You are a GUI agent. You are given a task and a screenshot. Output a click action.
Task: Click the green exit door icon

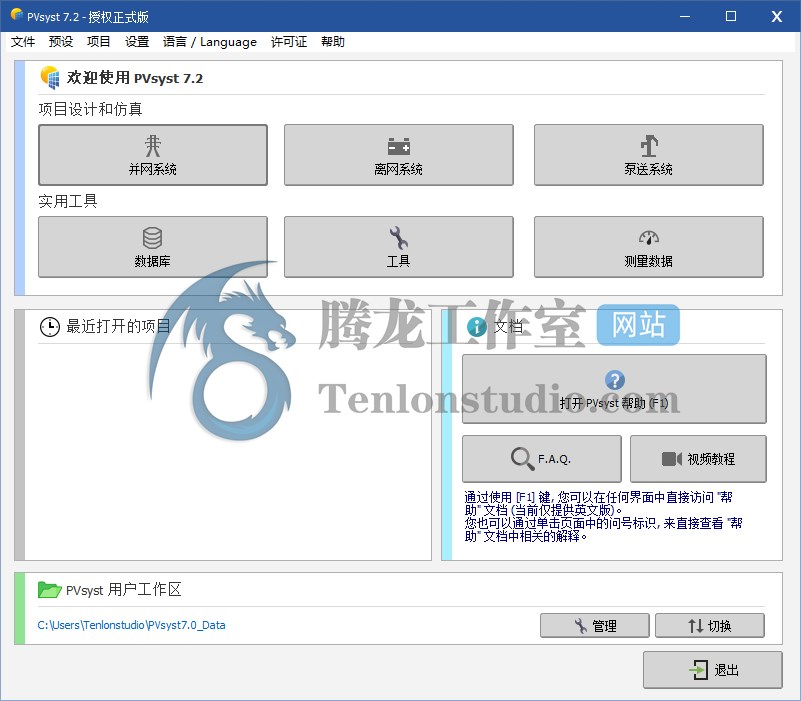pos(698,670)
